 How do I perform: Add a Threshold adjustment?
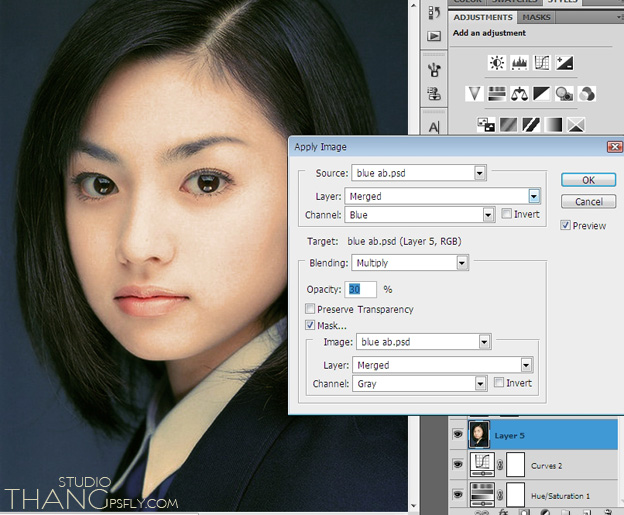[531, 125]
